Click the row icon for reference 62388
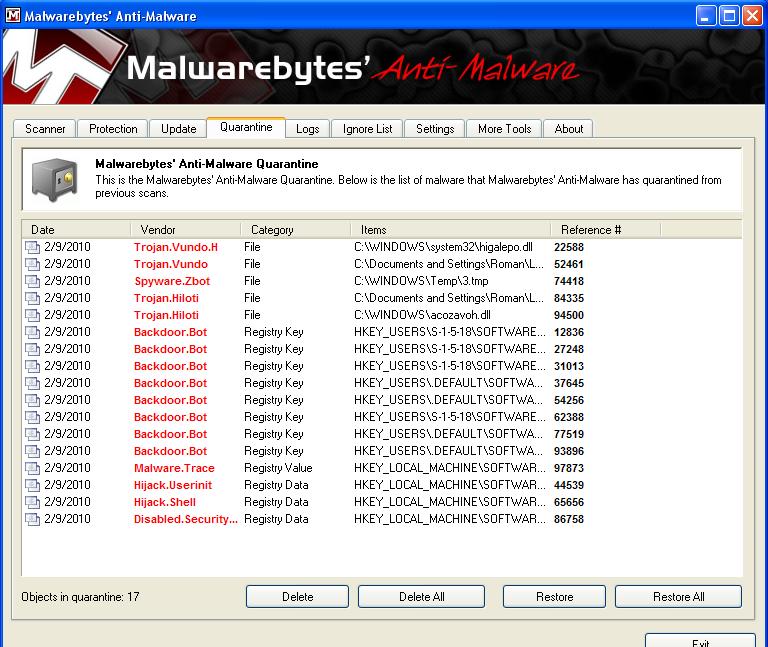Viewport: 768px width, 647px height. tap(33, 417)
